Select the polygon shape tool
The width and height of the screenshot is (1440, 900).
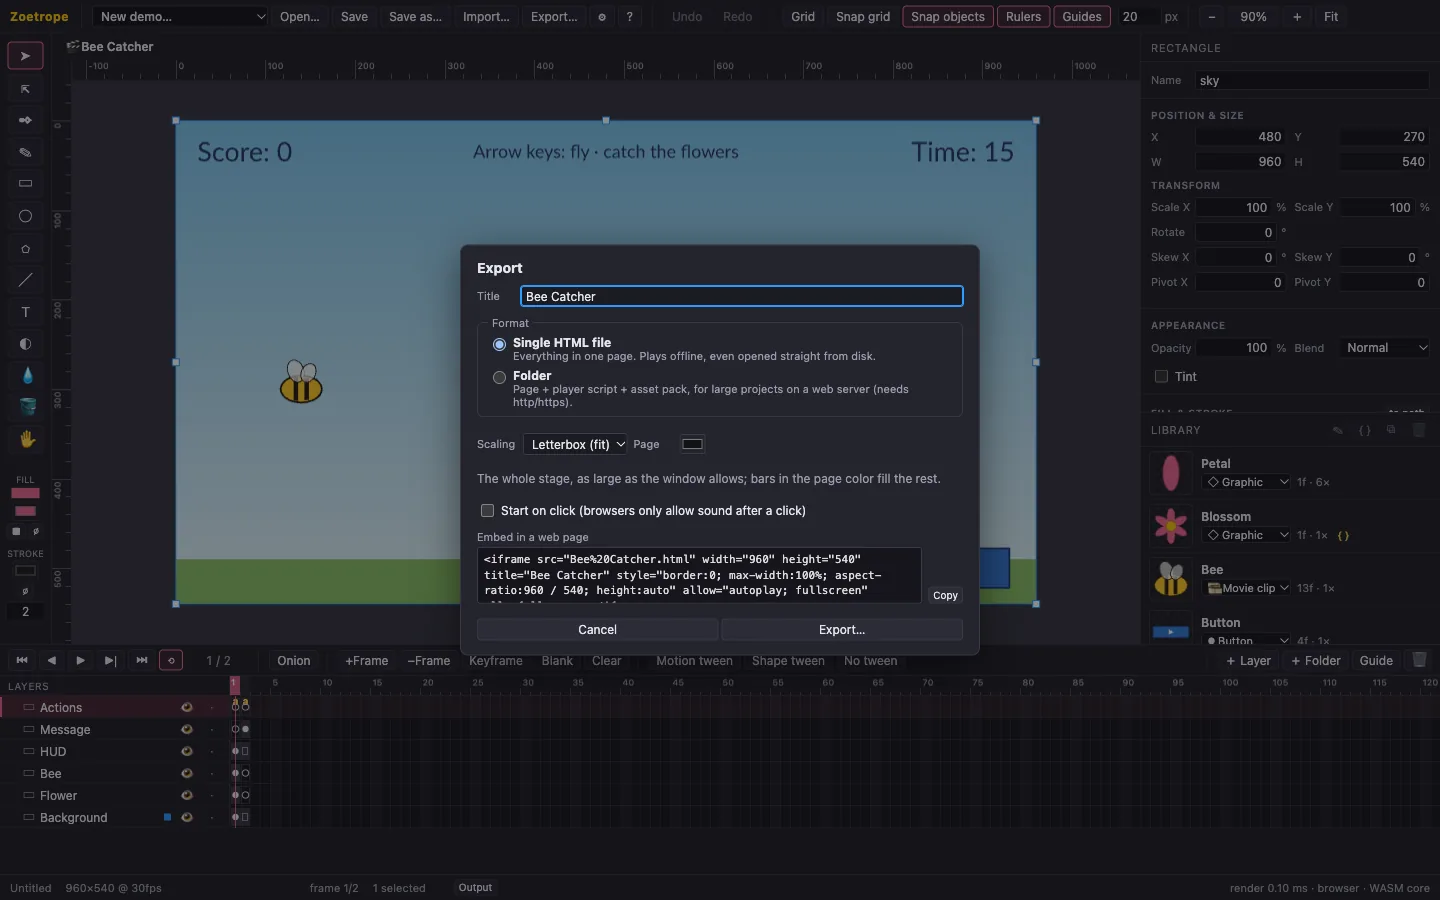pyautogui.click(x=25, y=248)
